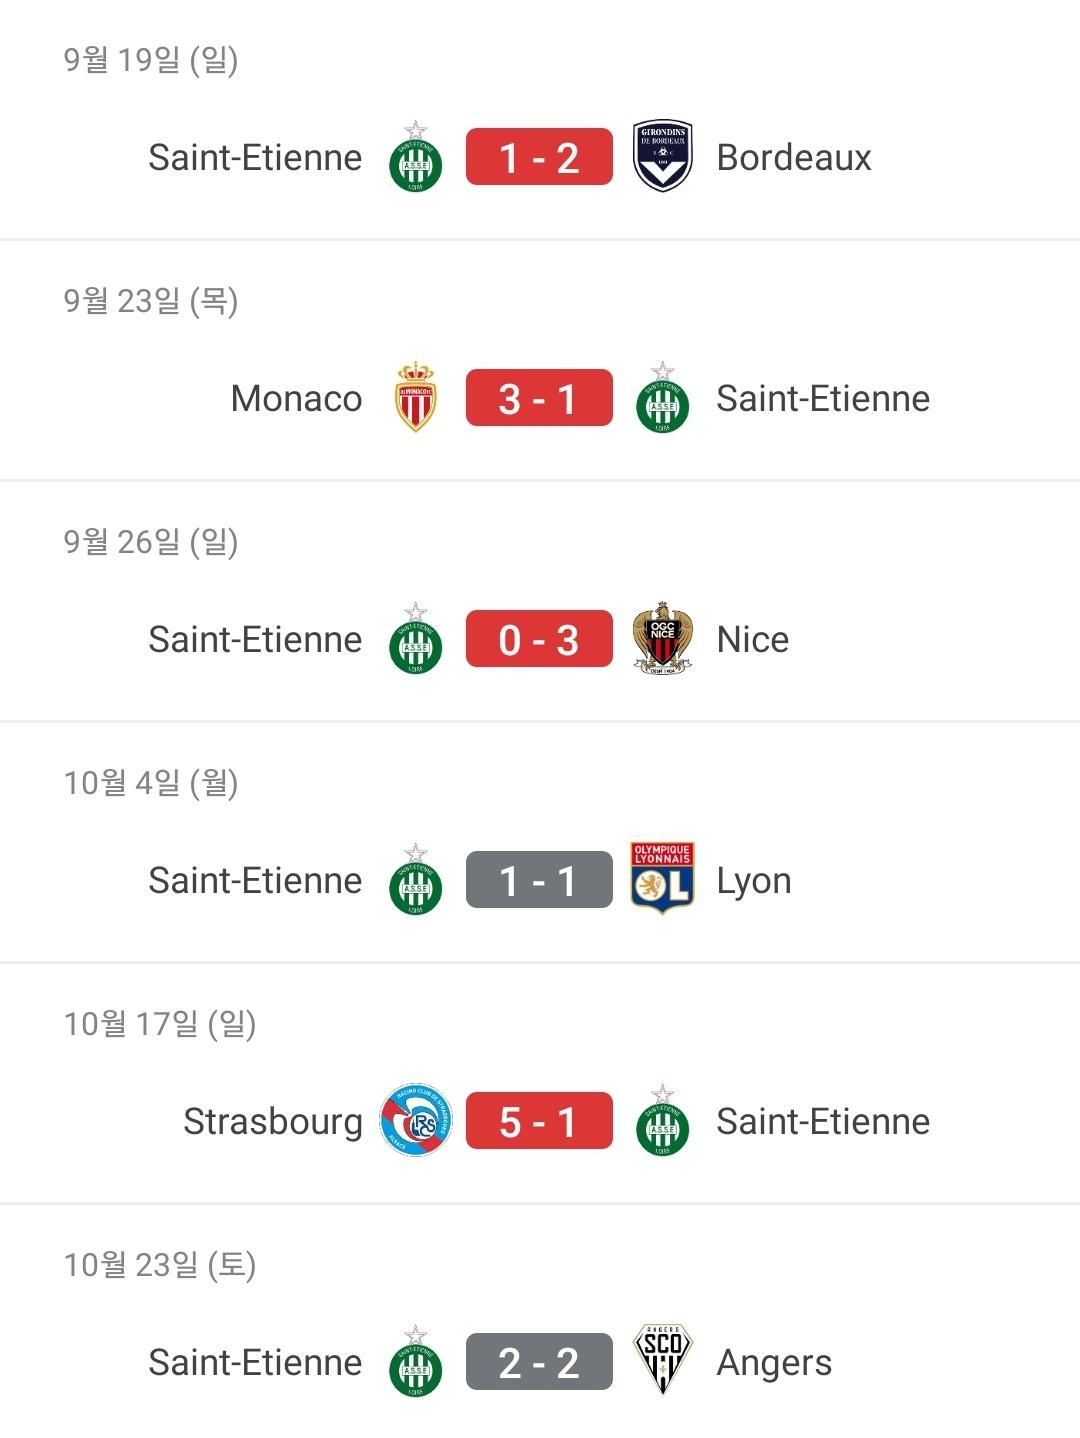Select the Bordeaux team name

click(x=794, y=158)
